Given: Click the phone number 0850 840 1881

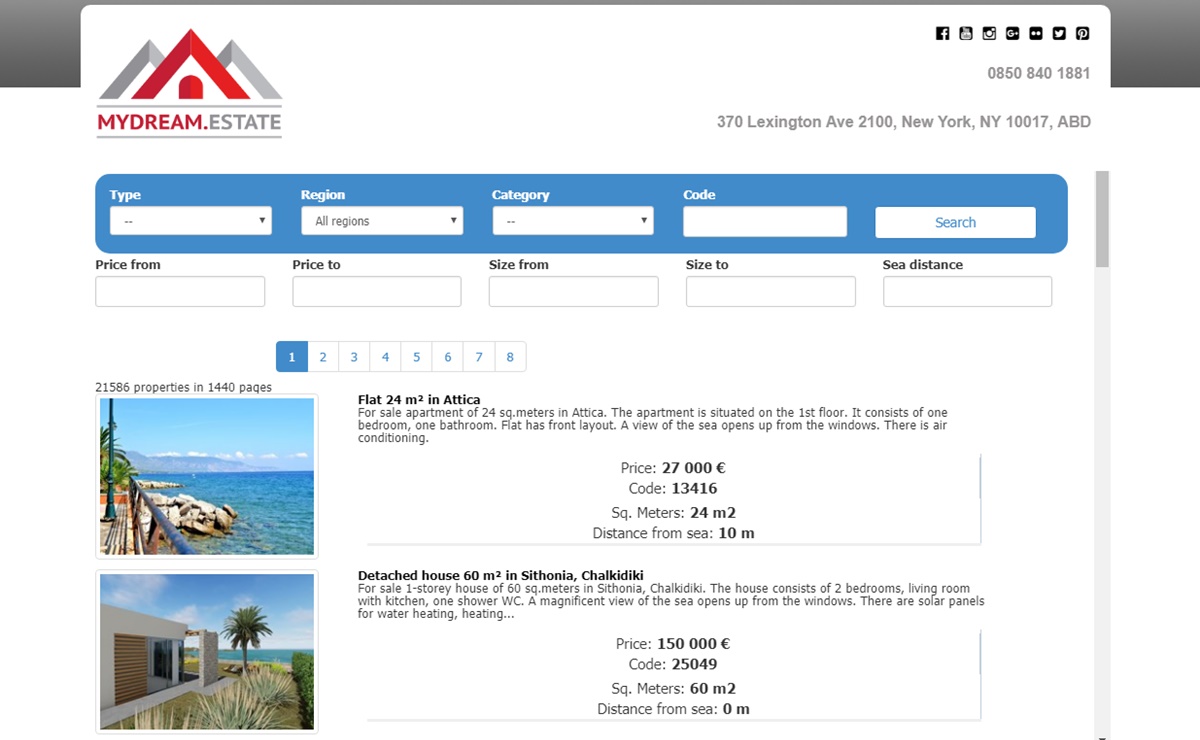Looking at the screenshot, I should point(1039,73).
